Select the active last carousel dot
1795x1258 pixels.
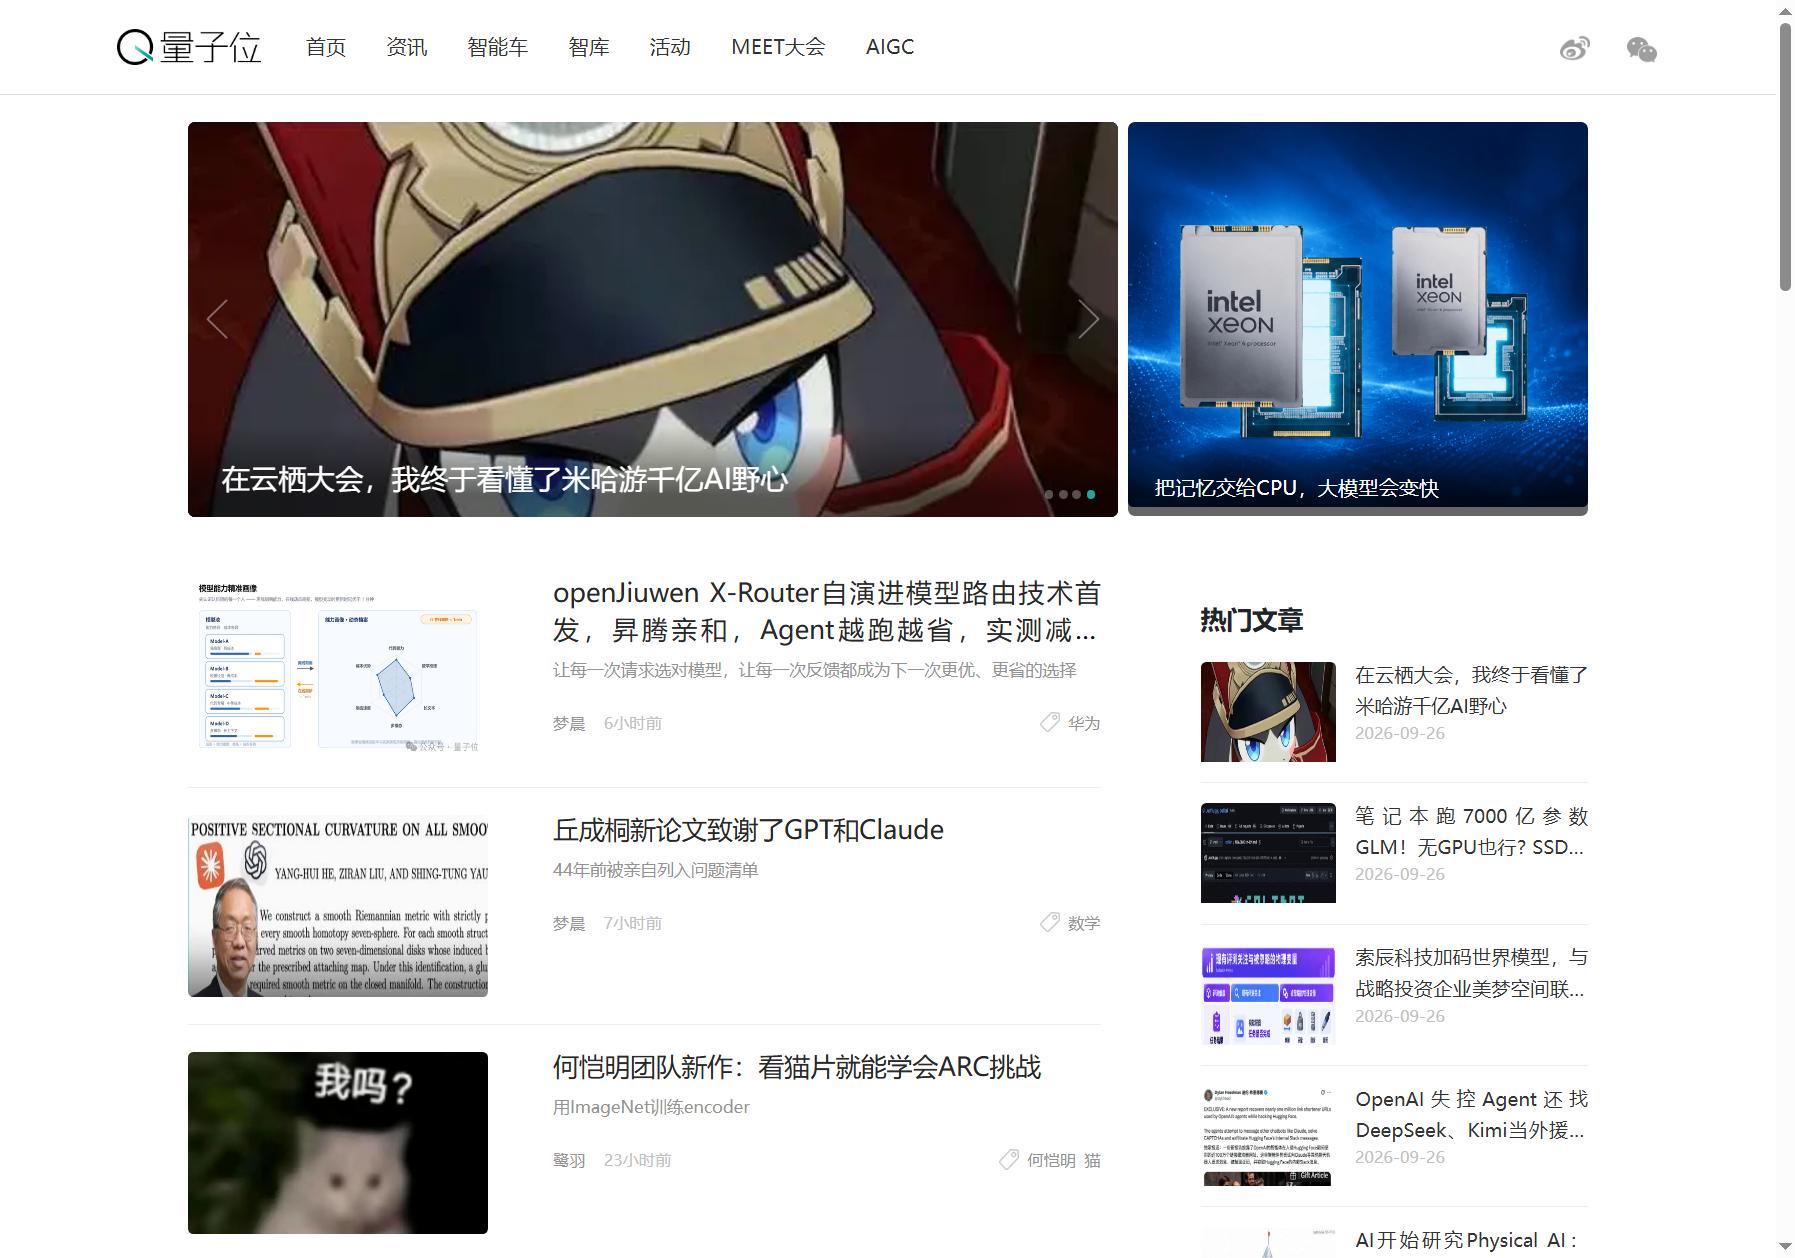1091,494
